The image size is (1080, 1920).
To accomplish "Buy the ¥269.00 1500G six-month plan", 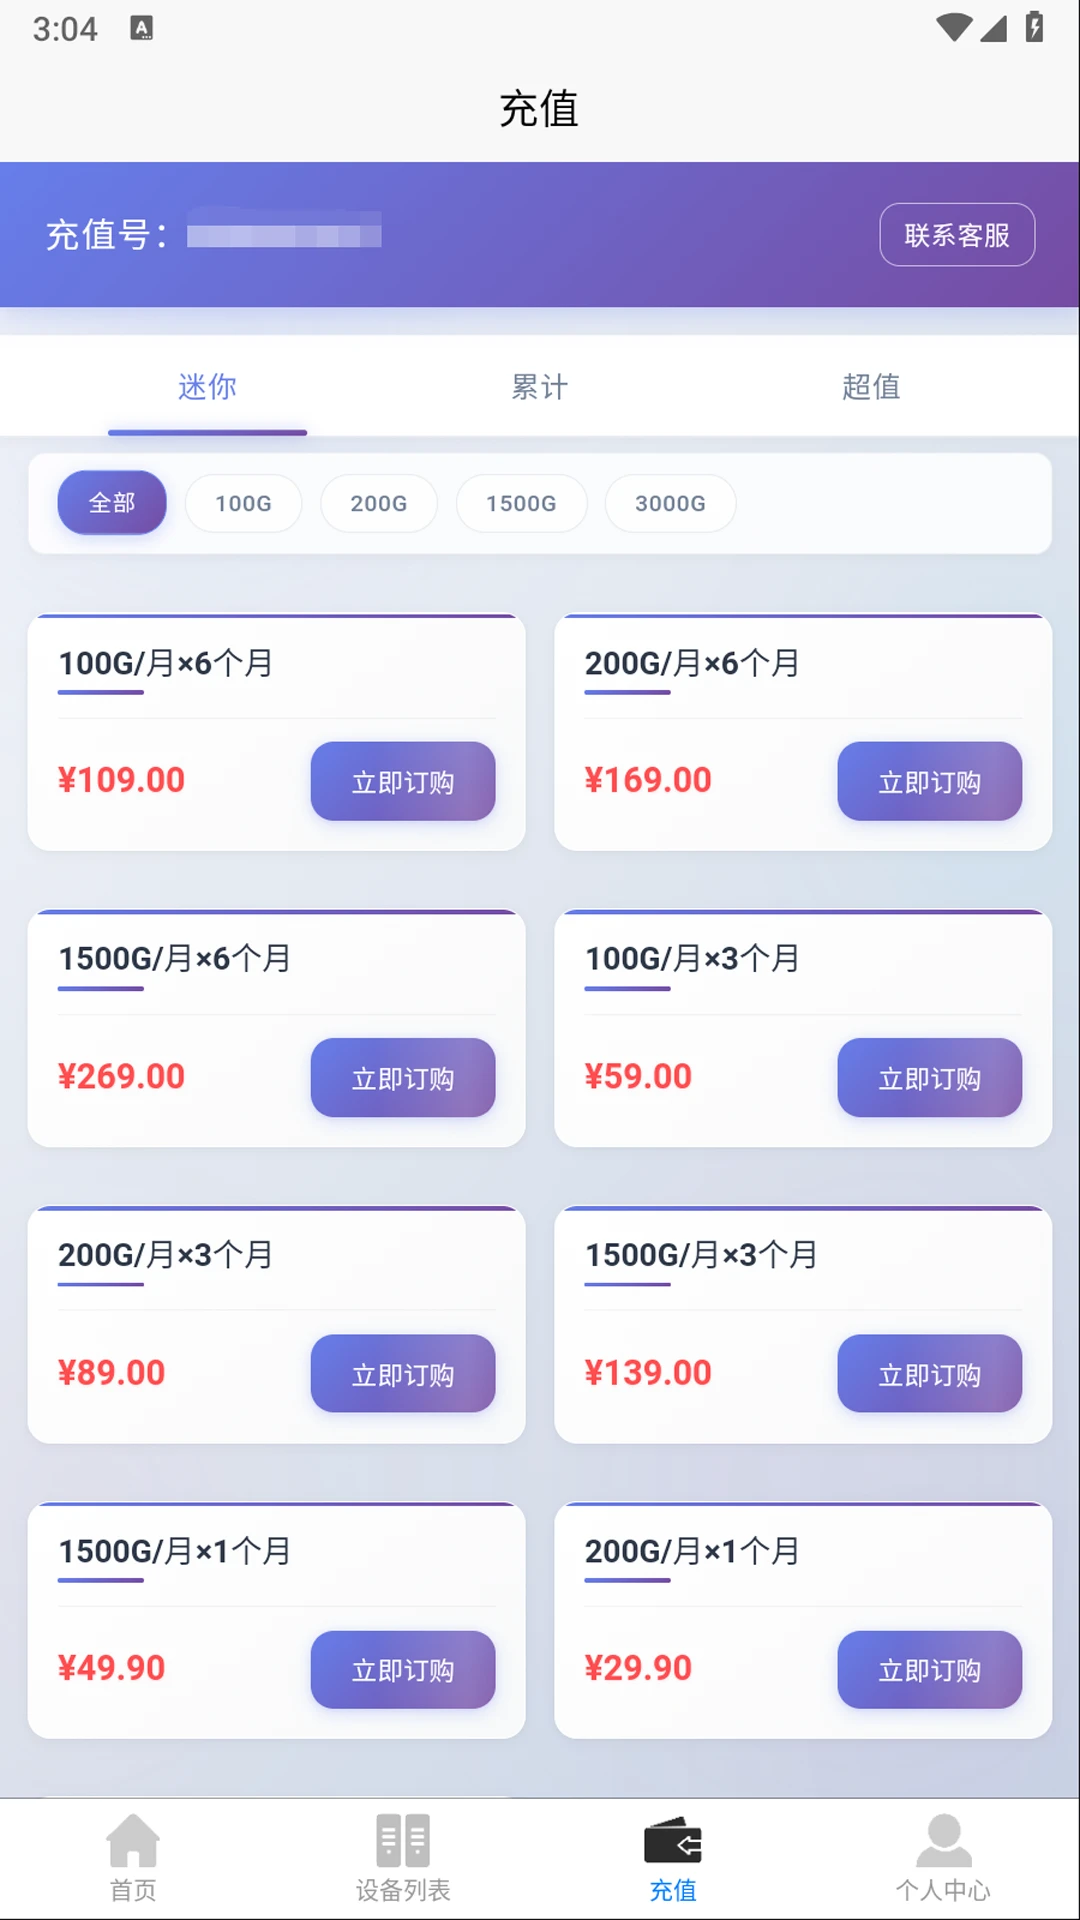I will [x=403, y=1078].
